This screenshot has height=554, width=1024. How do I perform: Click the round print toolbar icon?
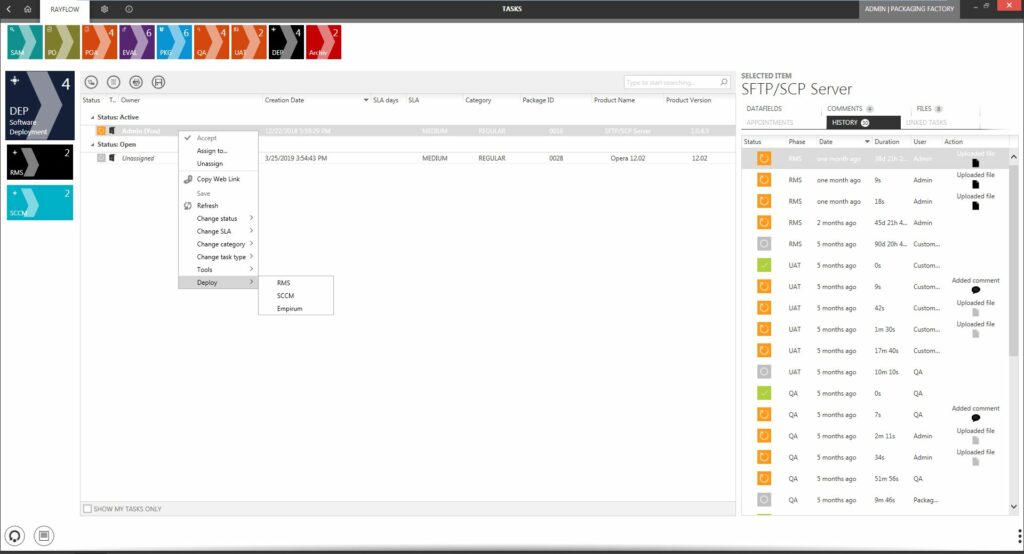pyautogui.click(x=136, y=82)
